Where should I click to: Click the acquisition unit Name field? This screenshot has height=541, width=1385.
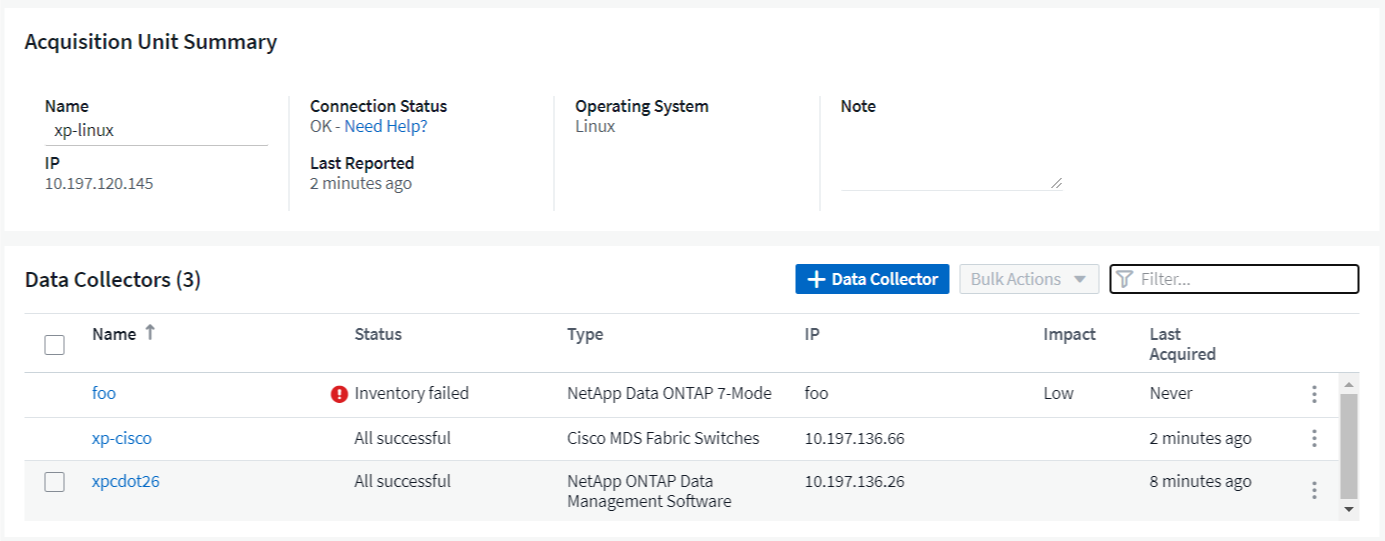coord(156,130)
